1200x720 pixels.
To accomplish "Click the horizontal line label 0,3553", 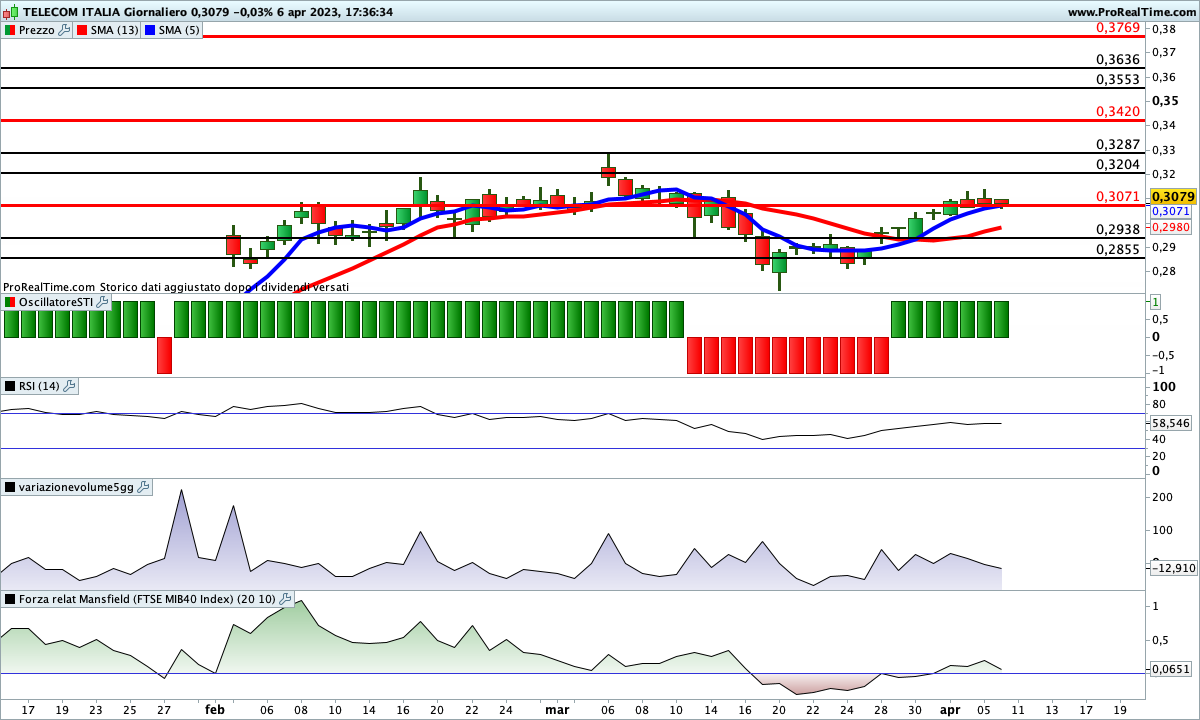I will point(1118,79).
